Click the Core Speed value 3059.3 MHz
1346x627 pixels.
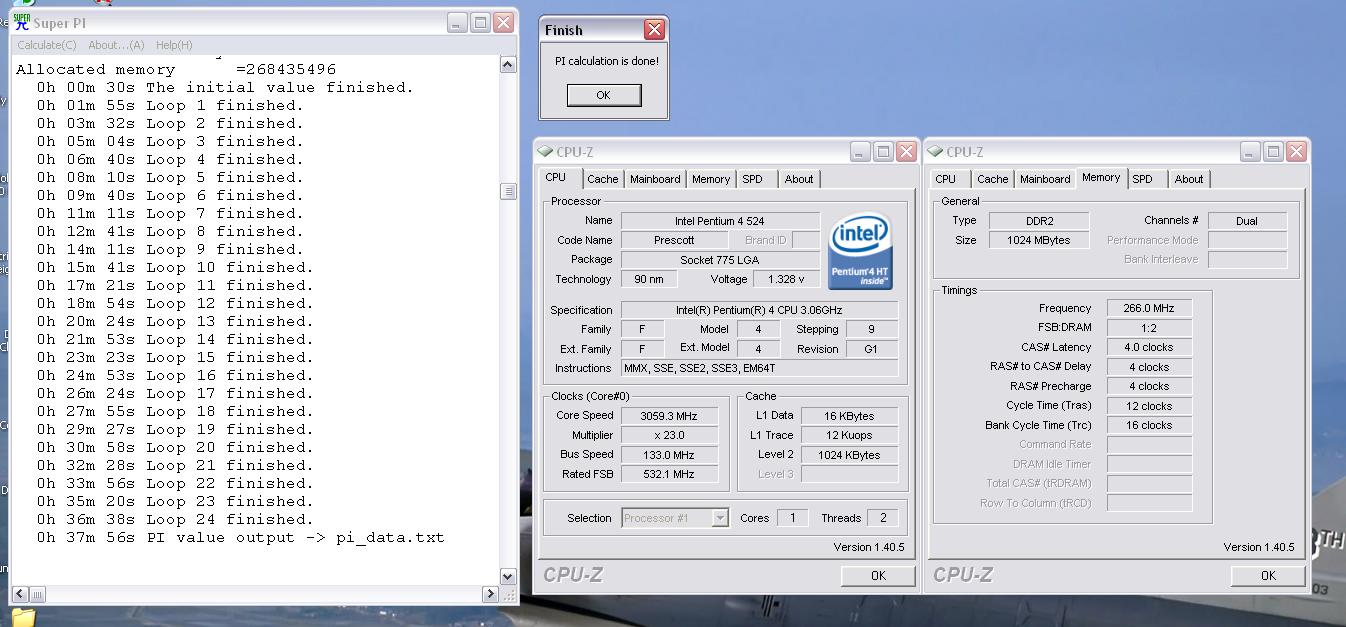click(669, 416)
